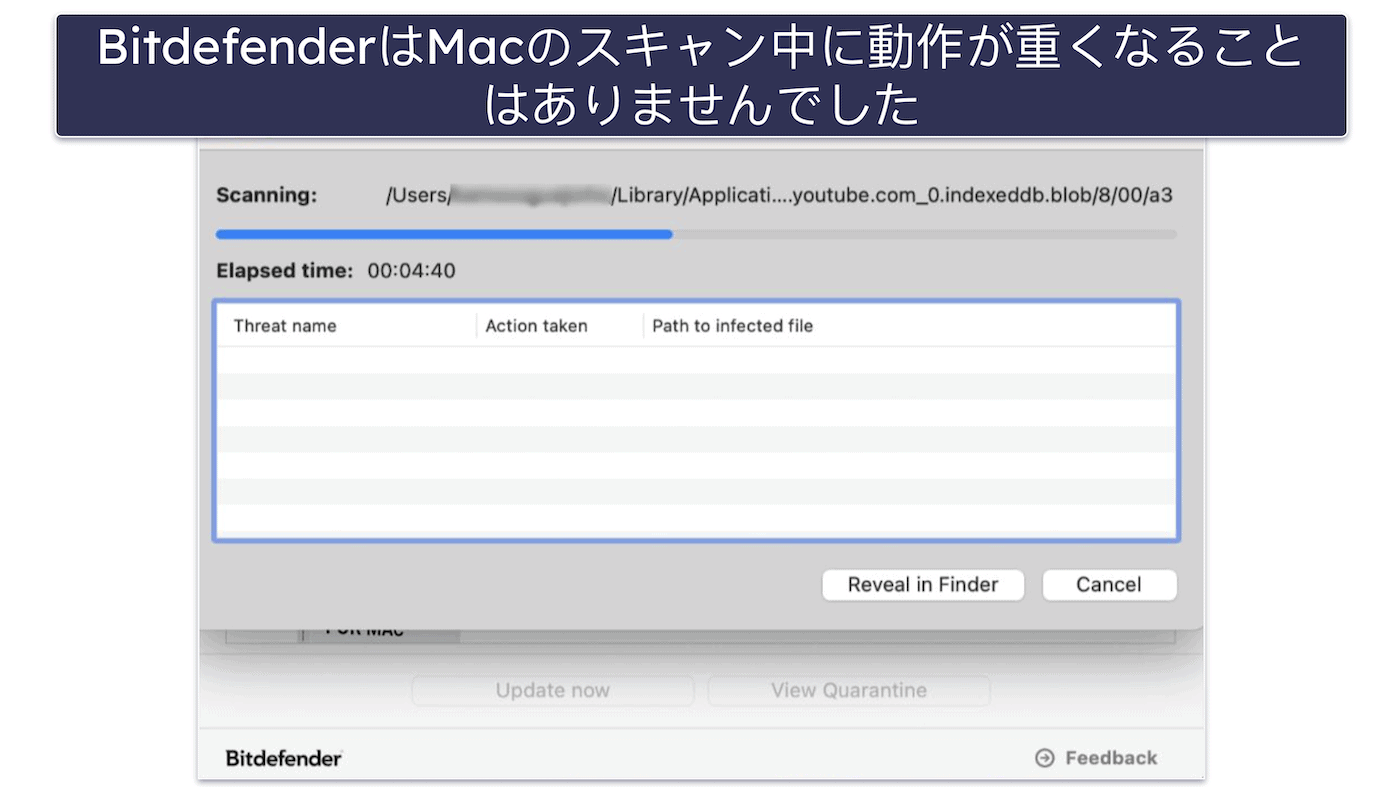Click the Elapsed time: label
Screen dimensions: 1400x787
(x=284, y=271)
